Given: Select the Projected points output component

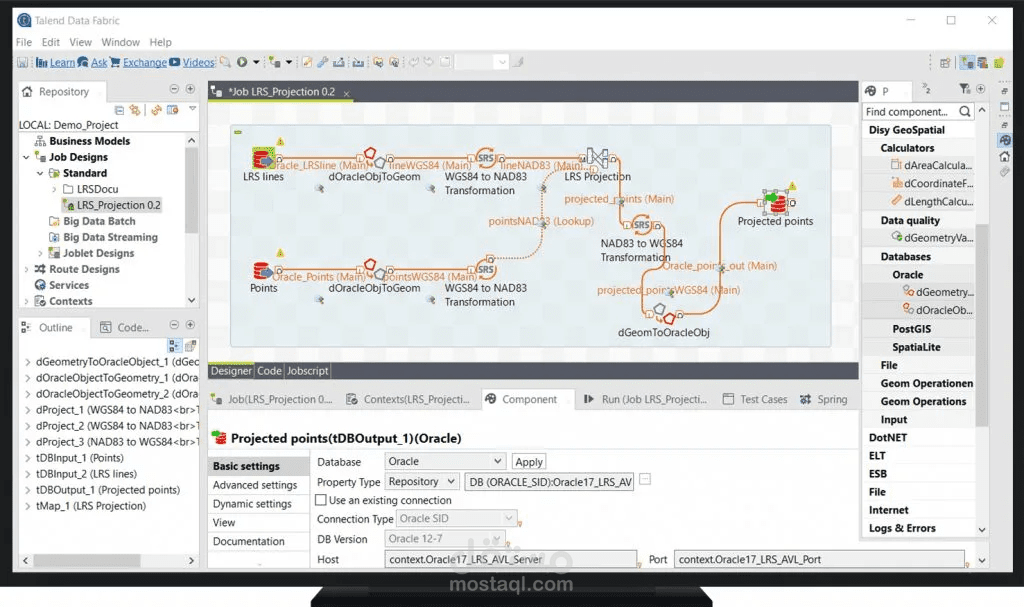Looking at the screenshot, I should (776, 203).
